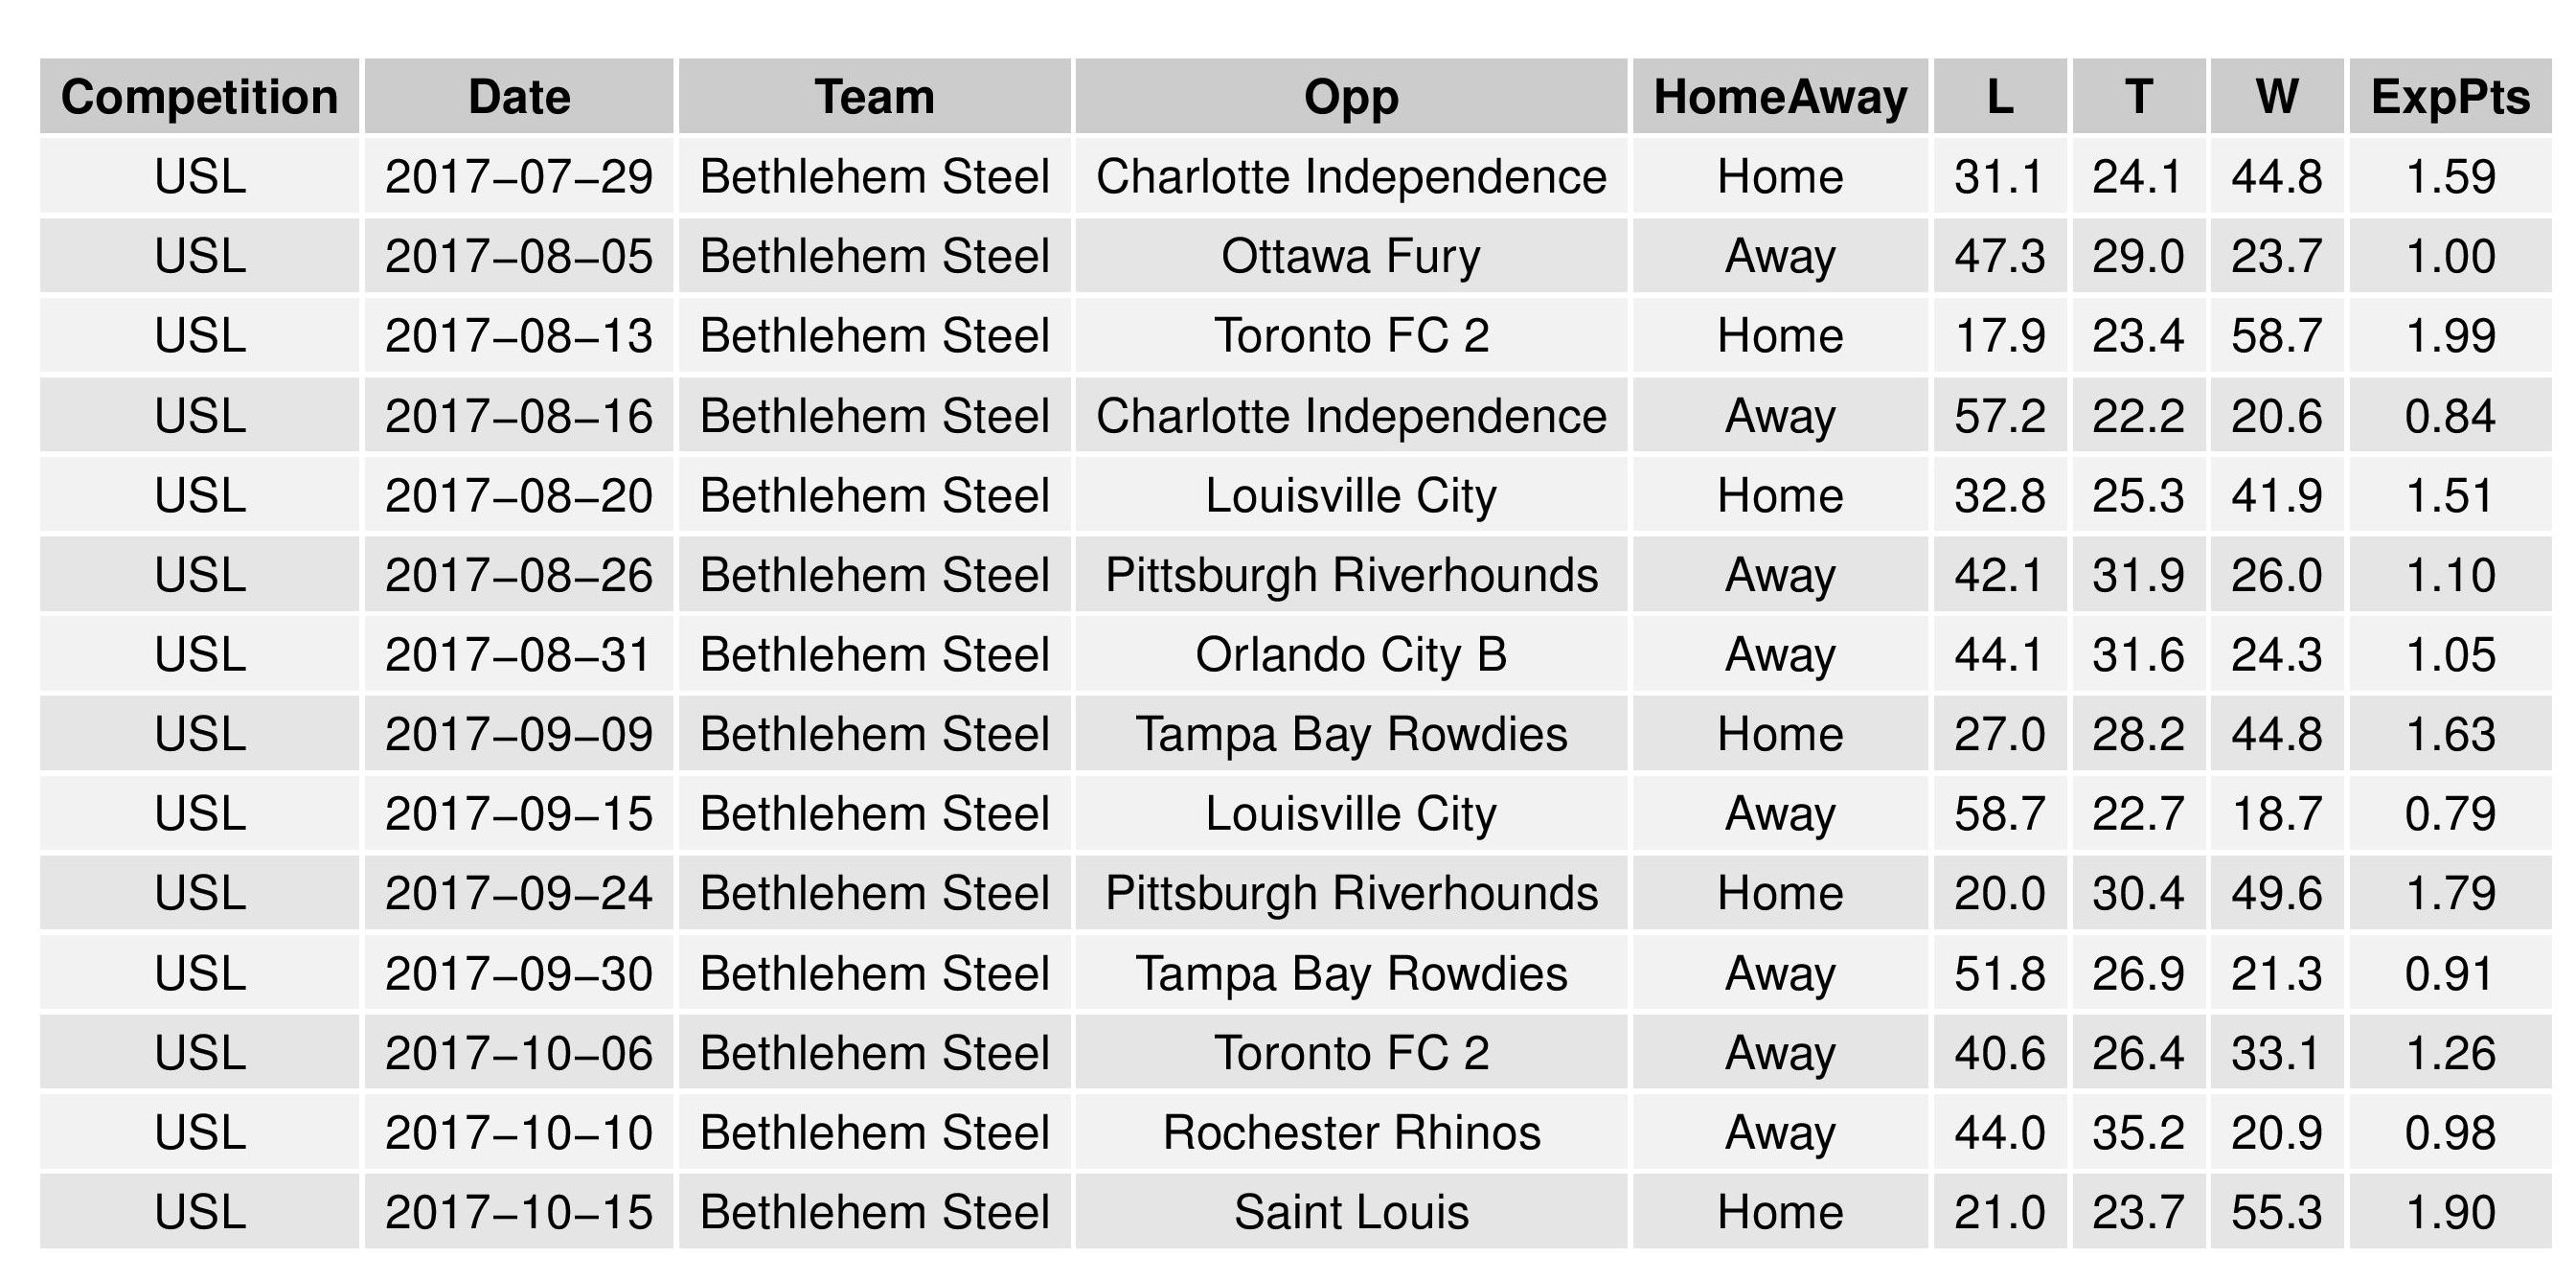Screen dimensions: 2576x1280
Task: Click the Date column header
Action: pos(519,97)
